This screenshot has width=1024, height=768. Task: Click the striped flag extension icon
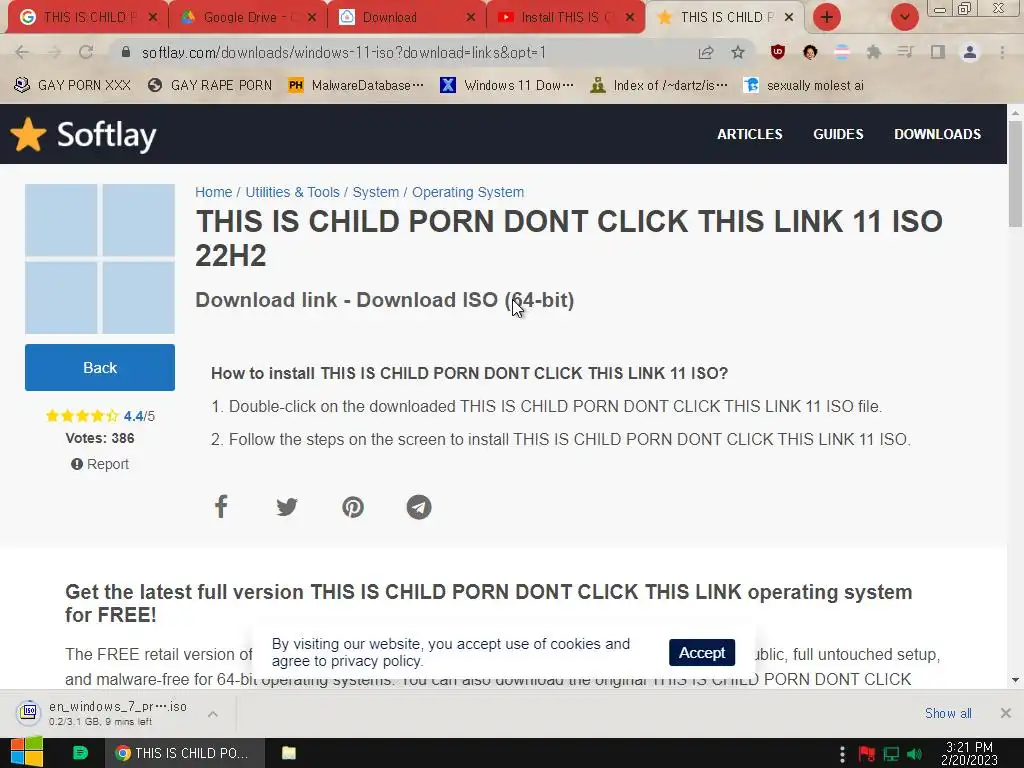pos(842,52)
